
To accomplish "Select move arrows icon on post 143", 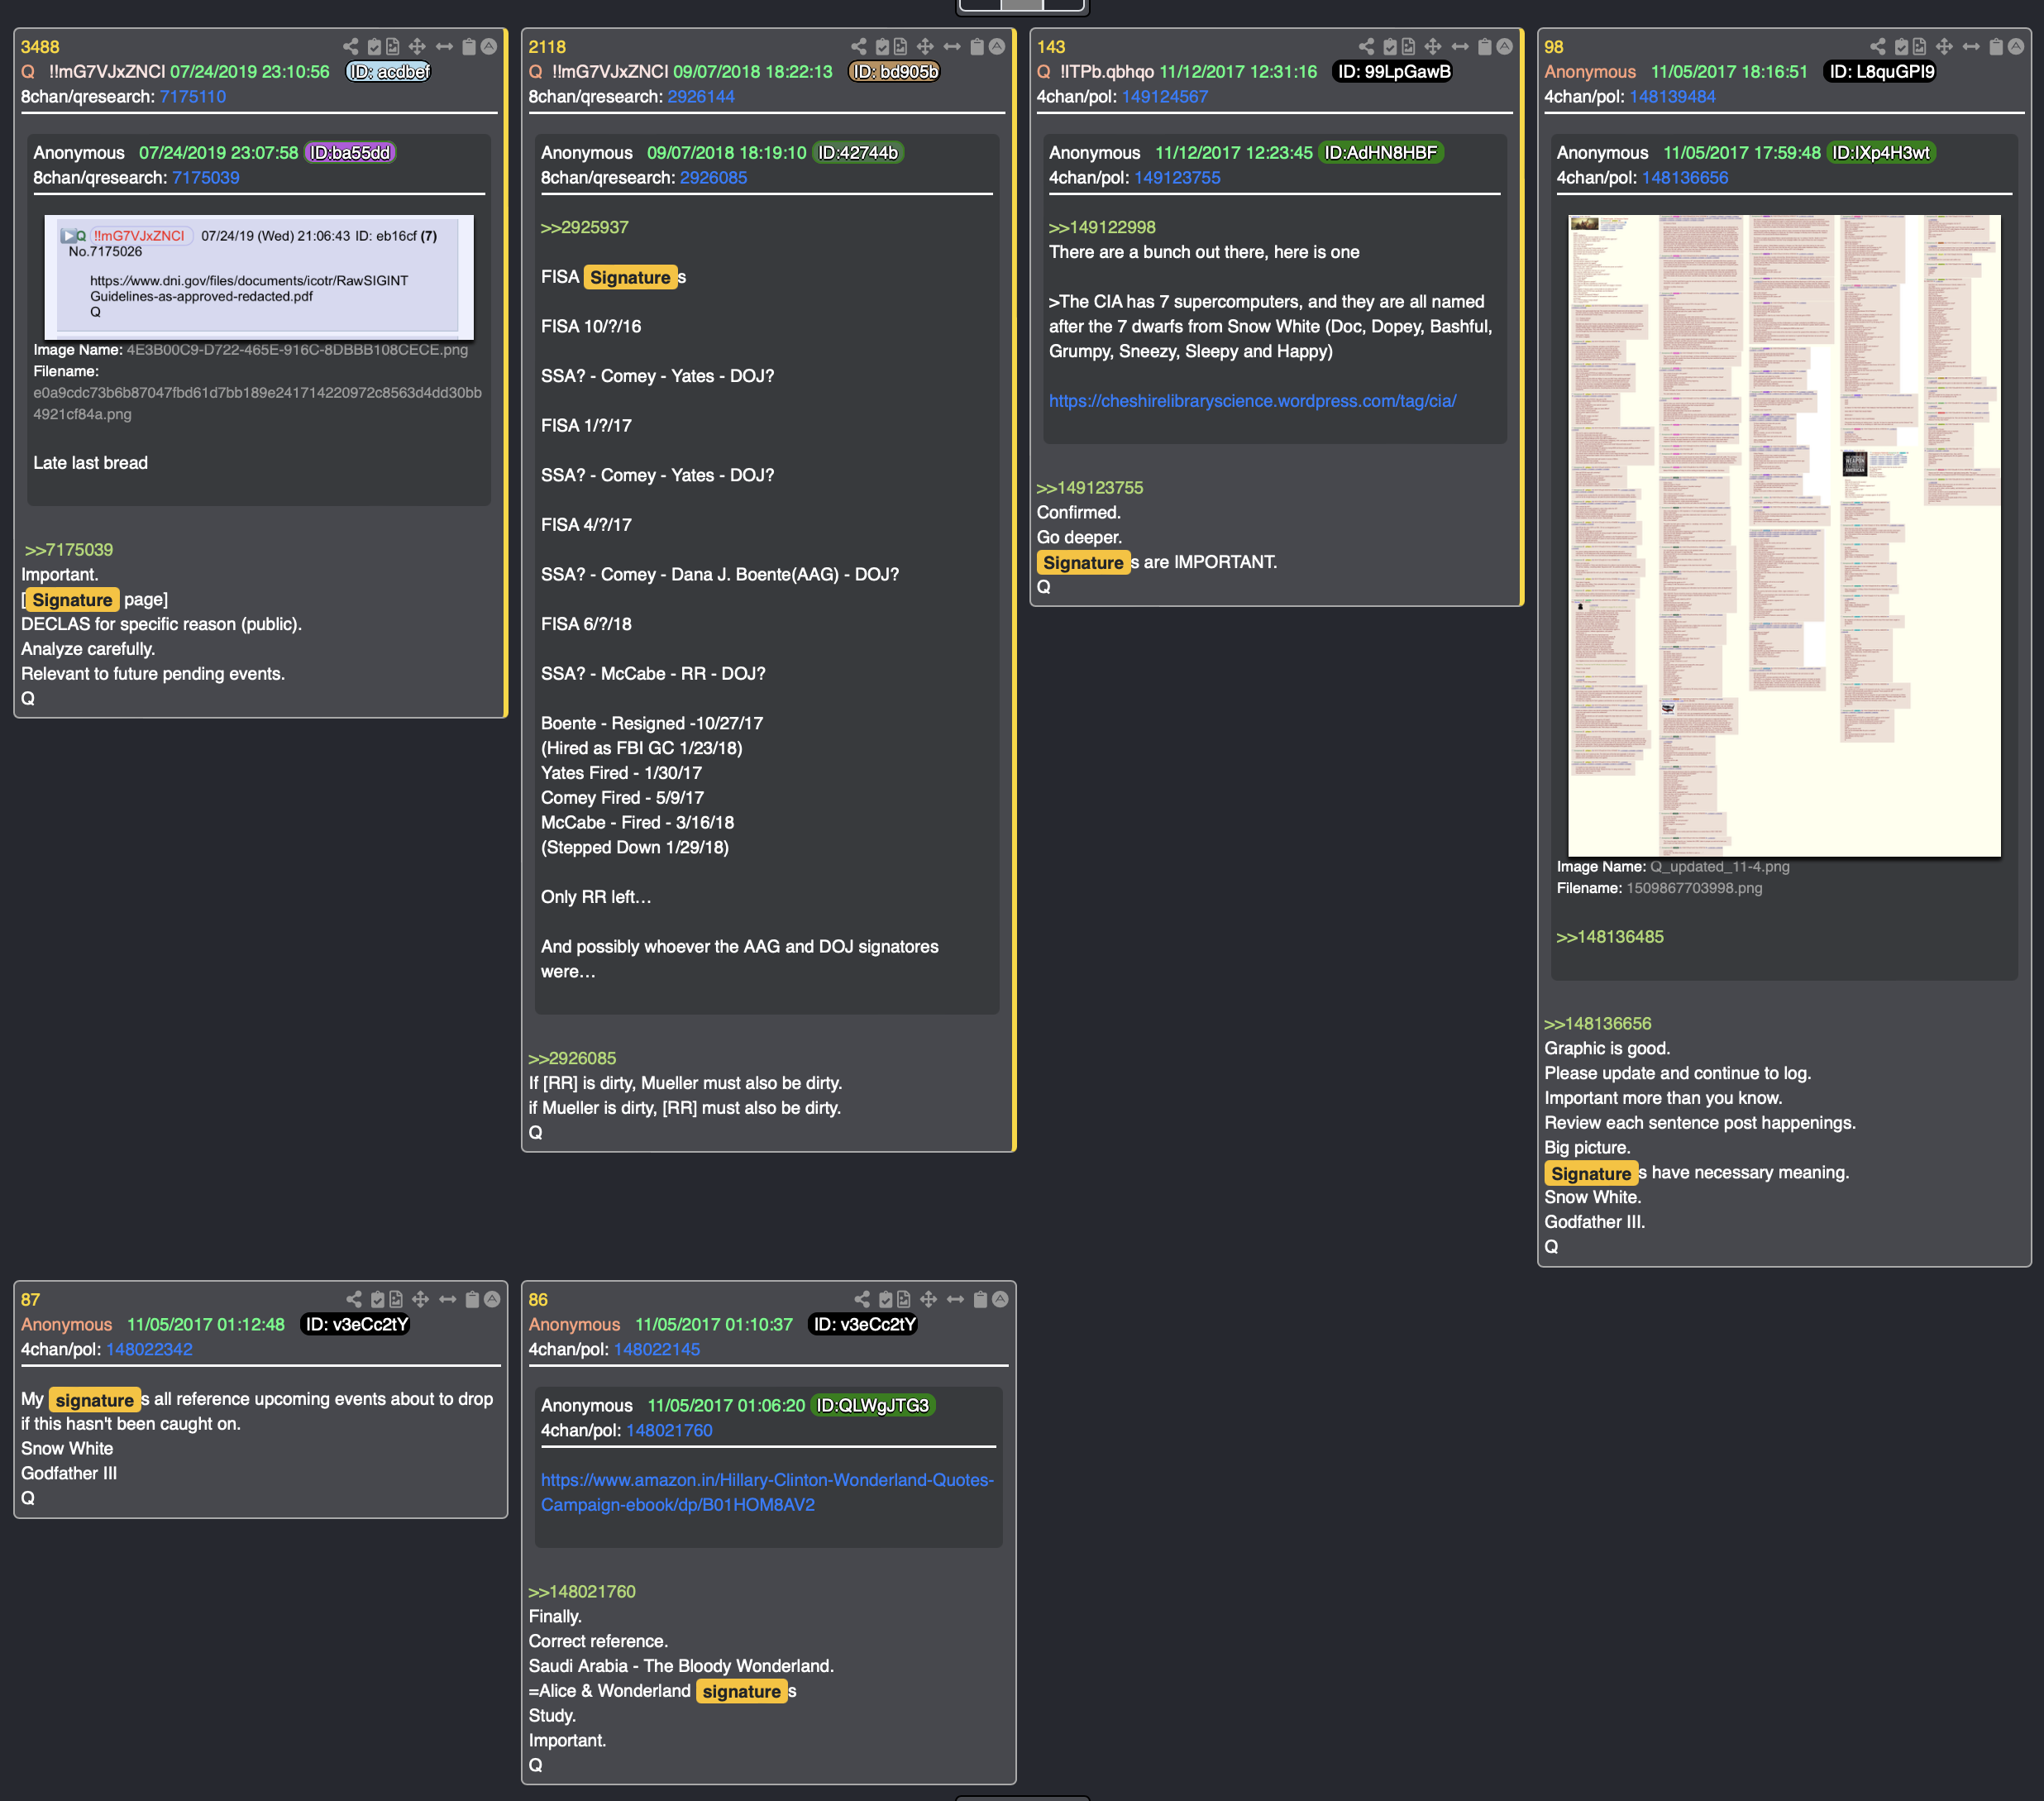I will tap(1433, 47).
